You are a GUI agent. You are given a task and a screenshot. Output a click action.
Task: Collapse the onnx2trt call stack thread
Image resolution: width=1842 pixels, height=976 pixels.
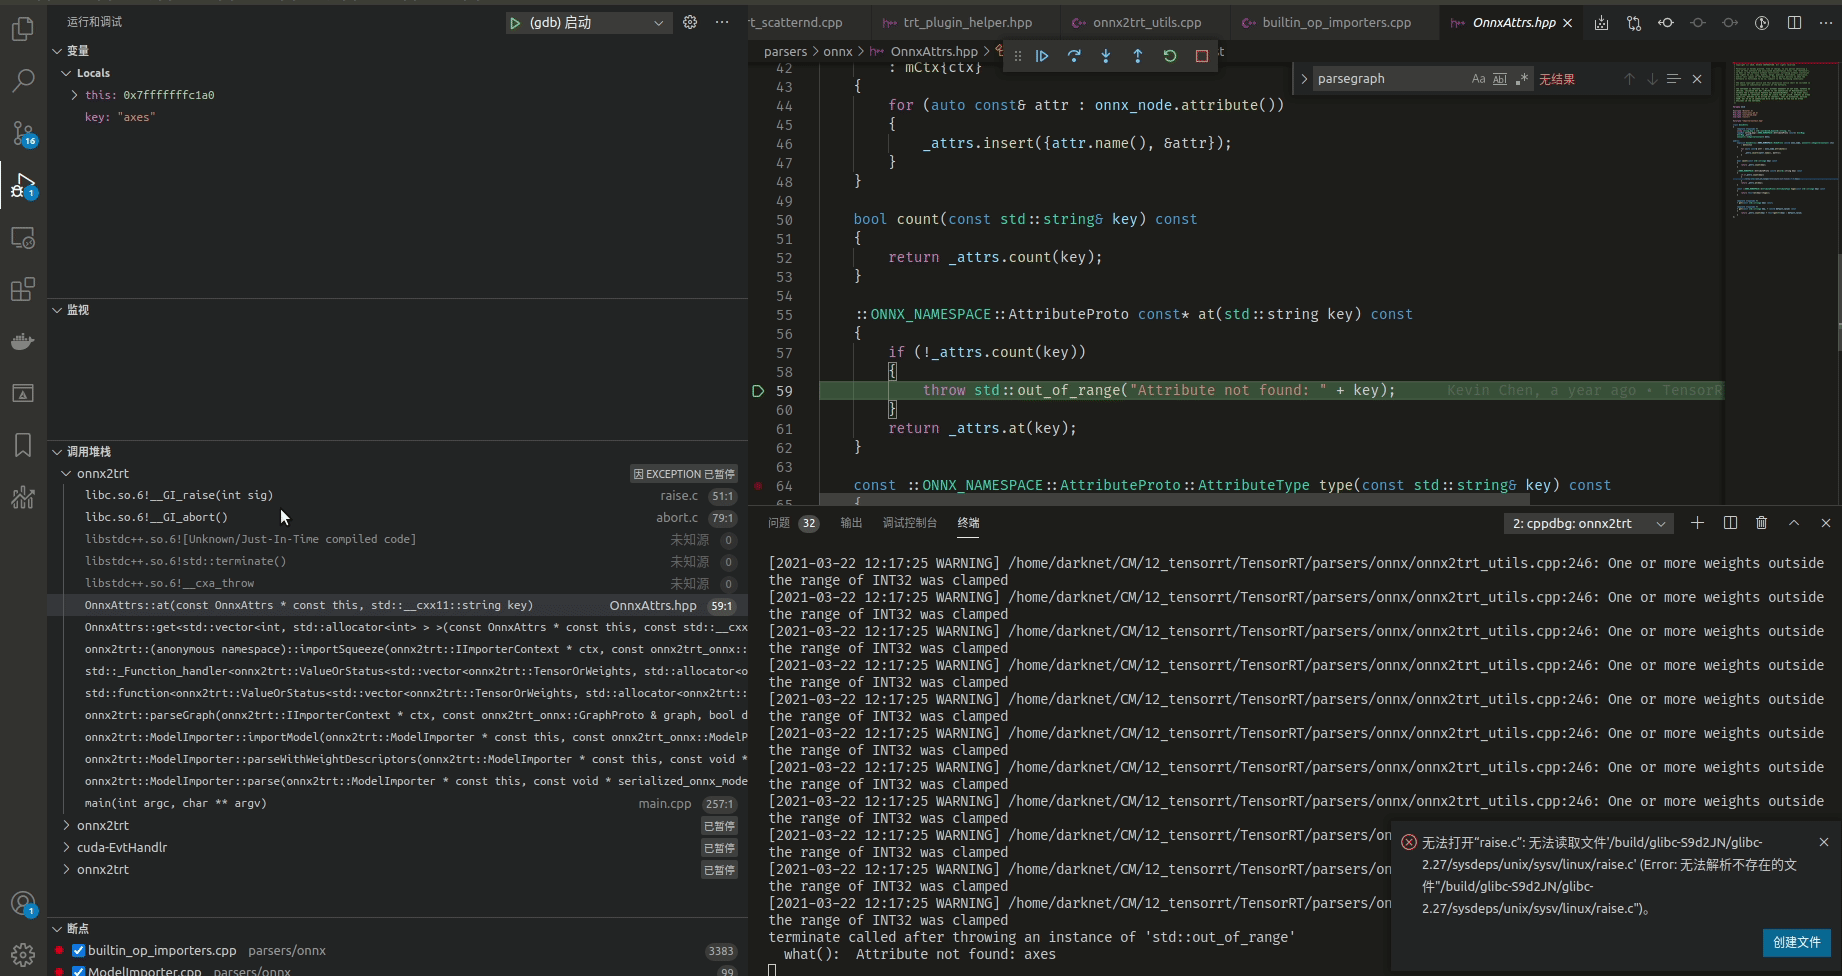[x=67, y=473]
